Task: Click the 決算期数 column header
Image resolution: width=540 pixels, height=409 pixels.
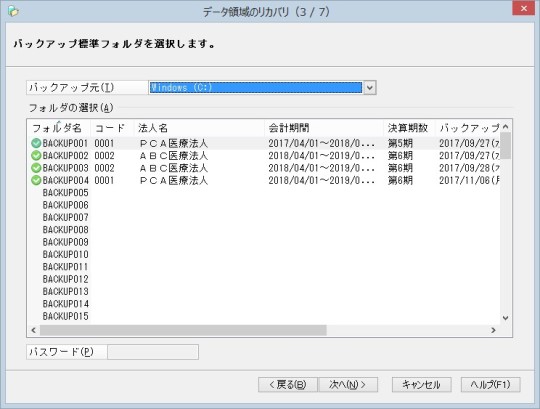Action: click(409, 128)
